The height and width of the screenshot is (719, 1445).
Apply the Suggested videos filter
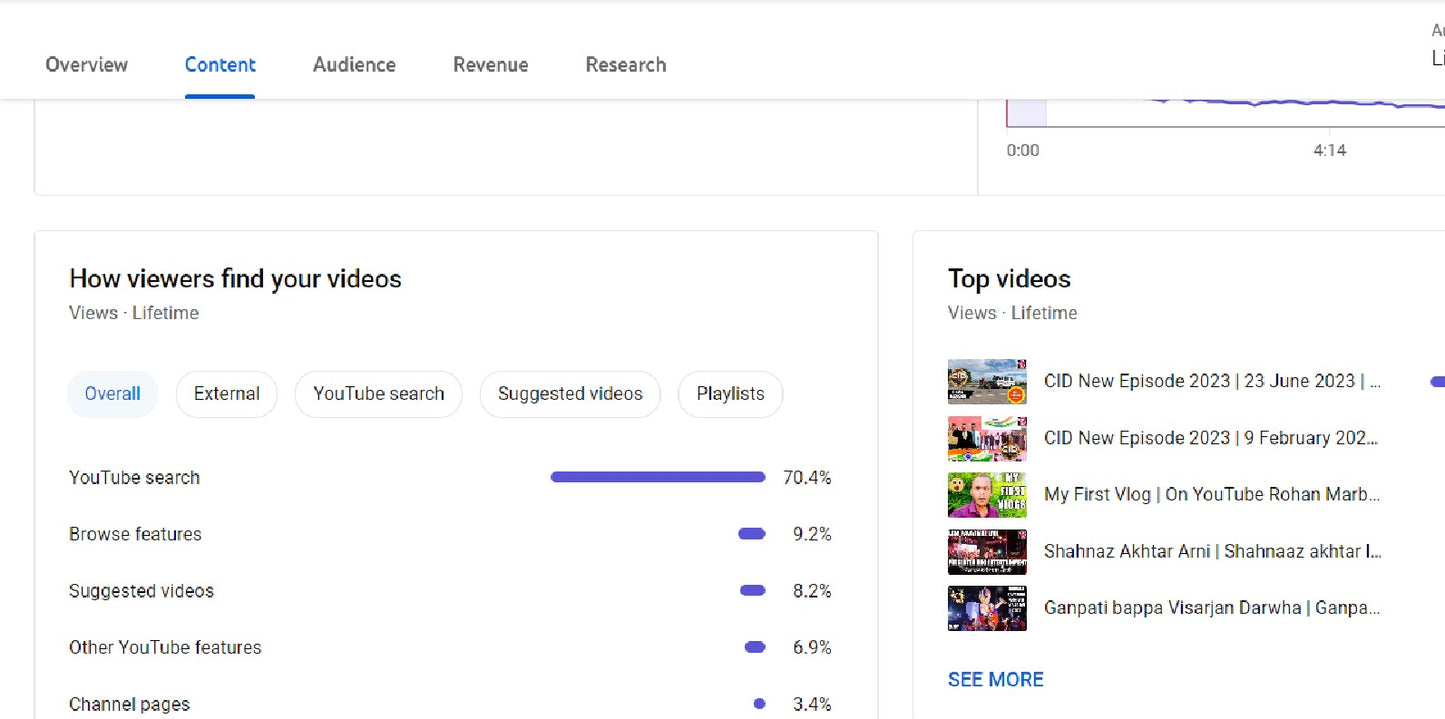pyautogui.click(x=569, y=393)
